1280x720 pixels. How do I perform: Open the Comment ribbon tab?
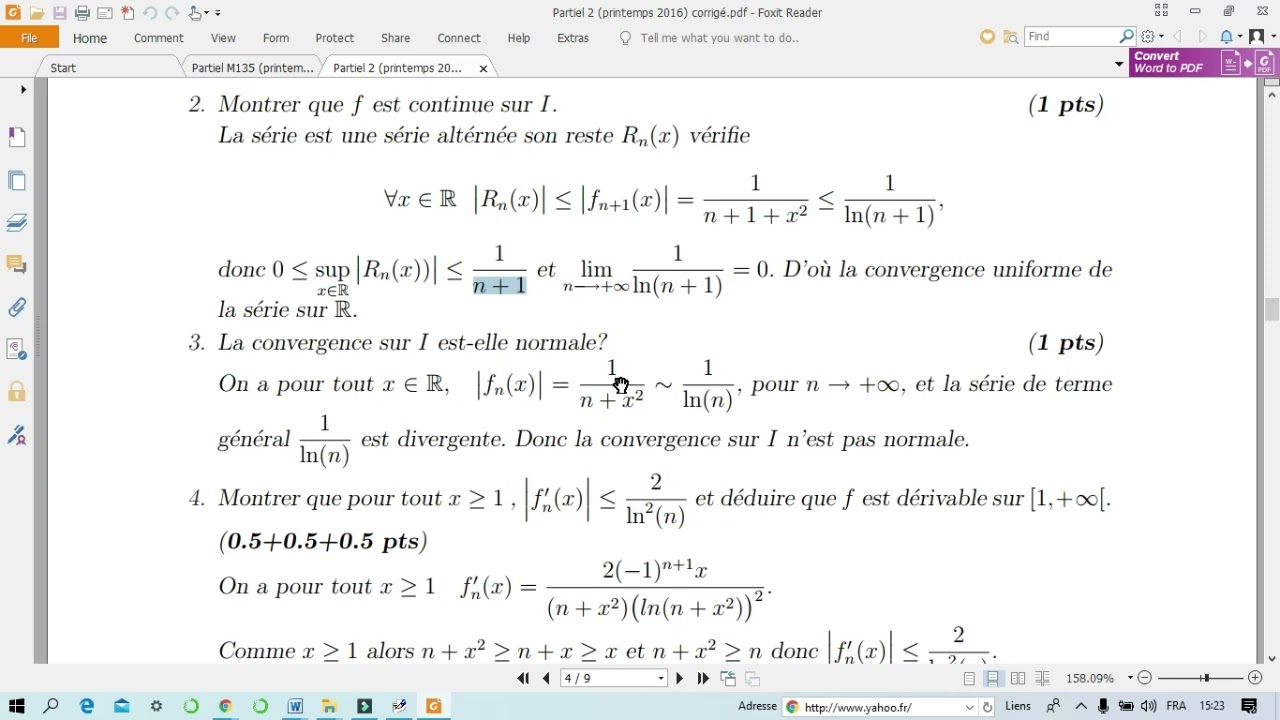coord(159,38)
